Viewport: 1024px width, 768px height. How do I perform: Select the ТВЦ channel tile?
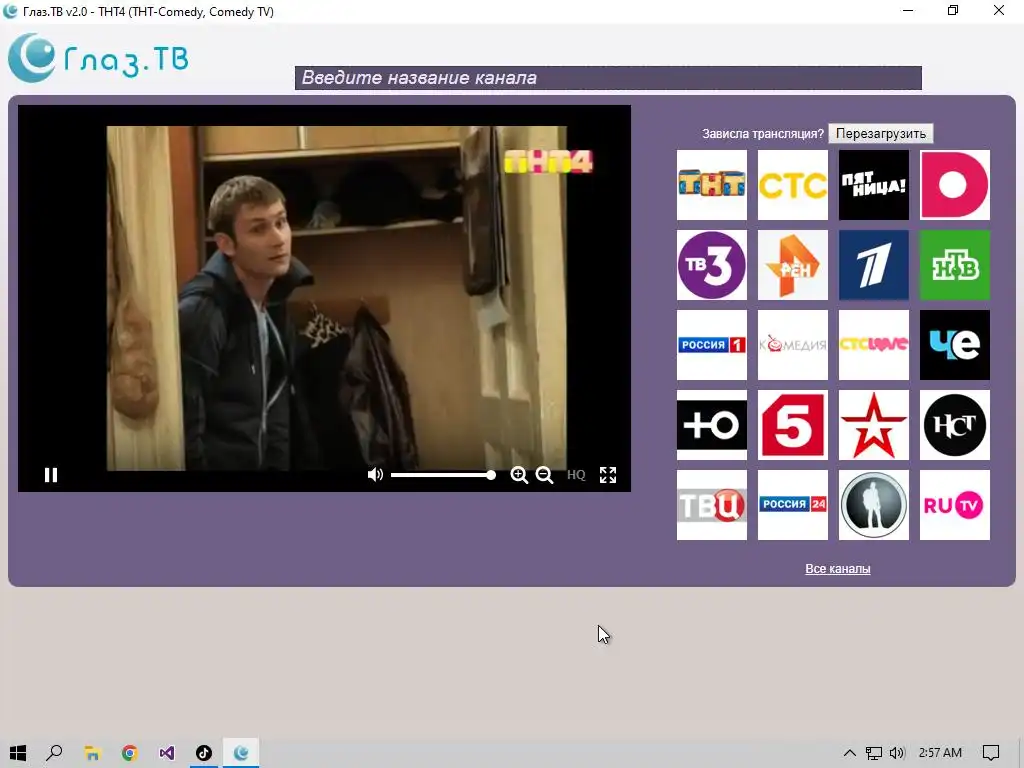point(711,505)
